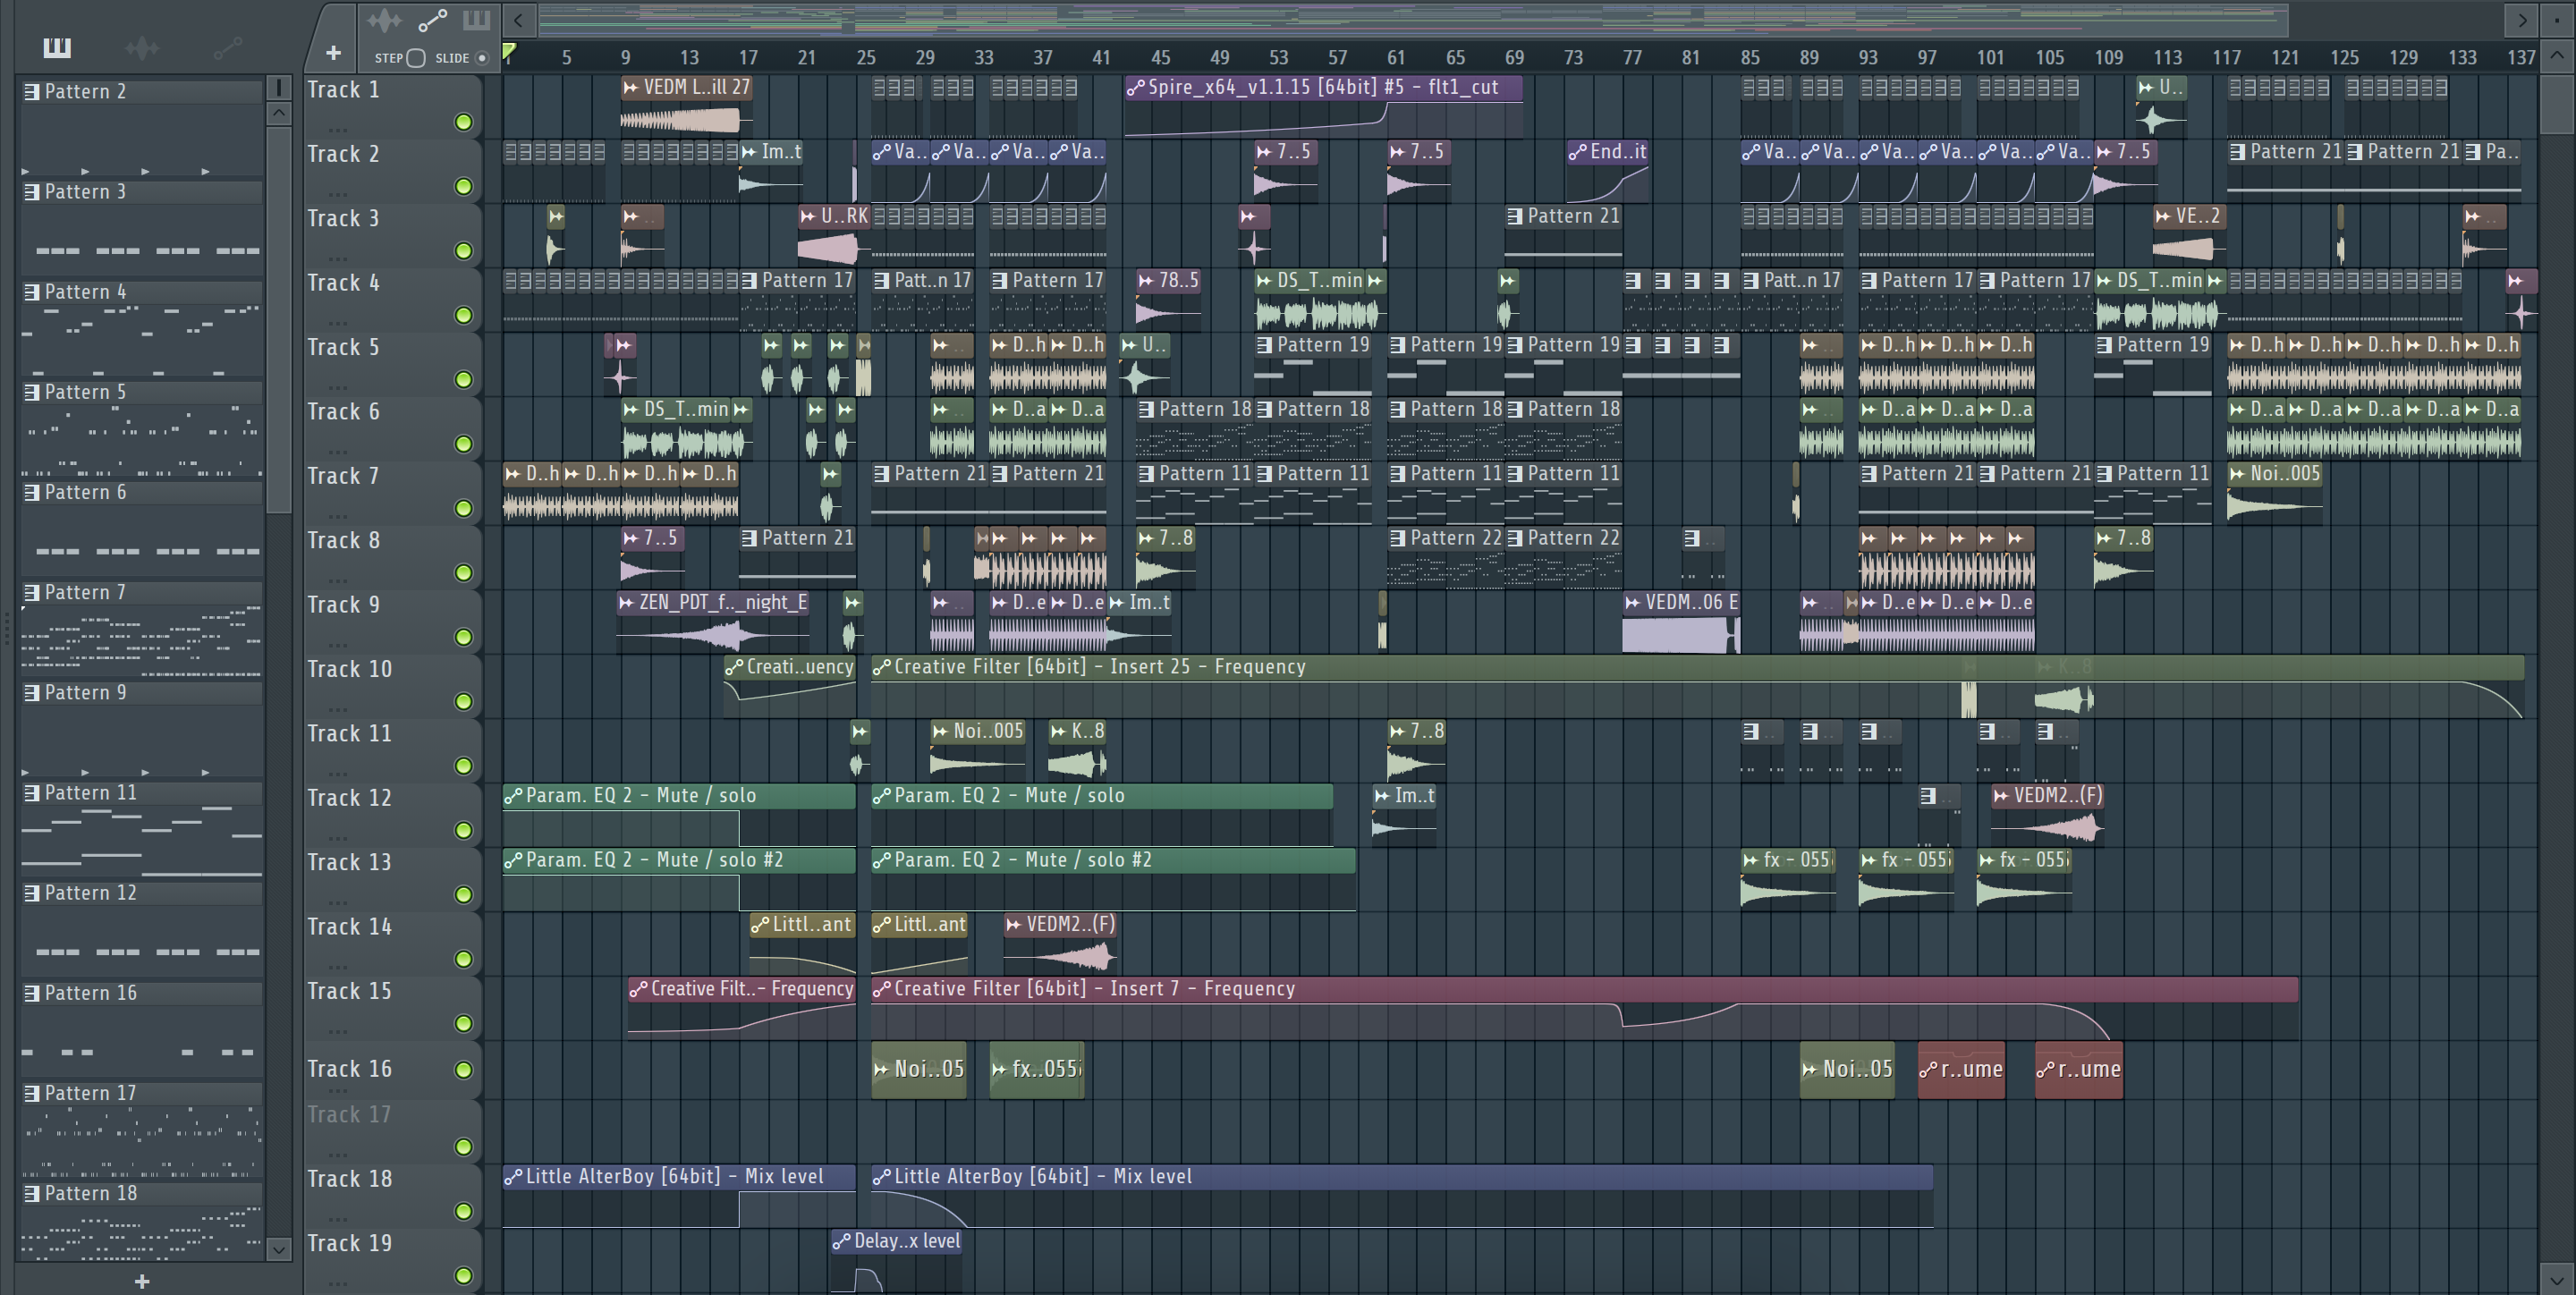Image resolution: width=2576 pixels, height=1295 pixels.
Task: Select Pattern 9 in the picker
Action: pos(142,693)
